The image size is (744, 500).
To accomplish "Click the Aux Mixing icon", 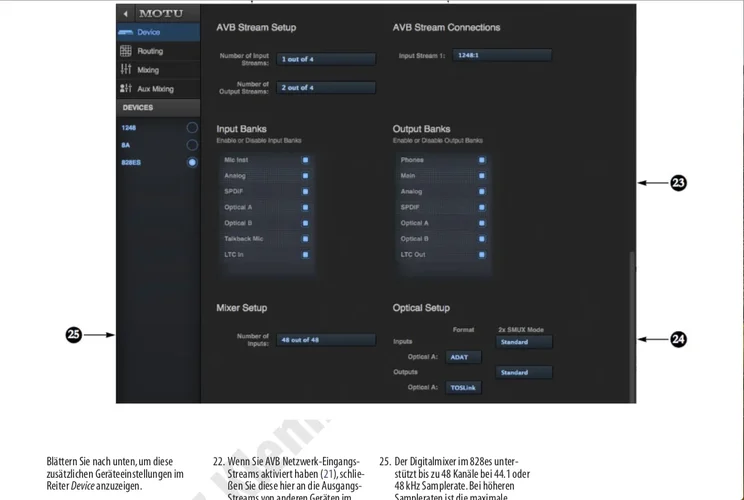I will [126, 88].
